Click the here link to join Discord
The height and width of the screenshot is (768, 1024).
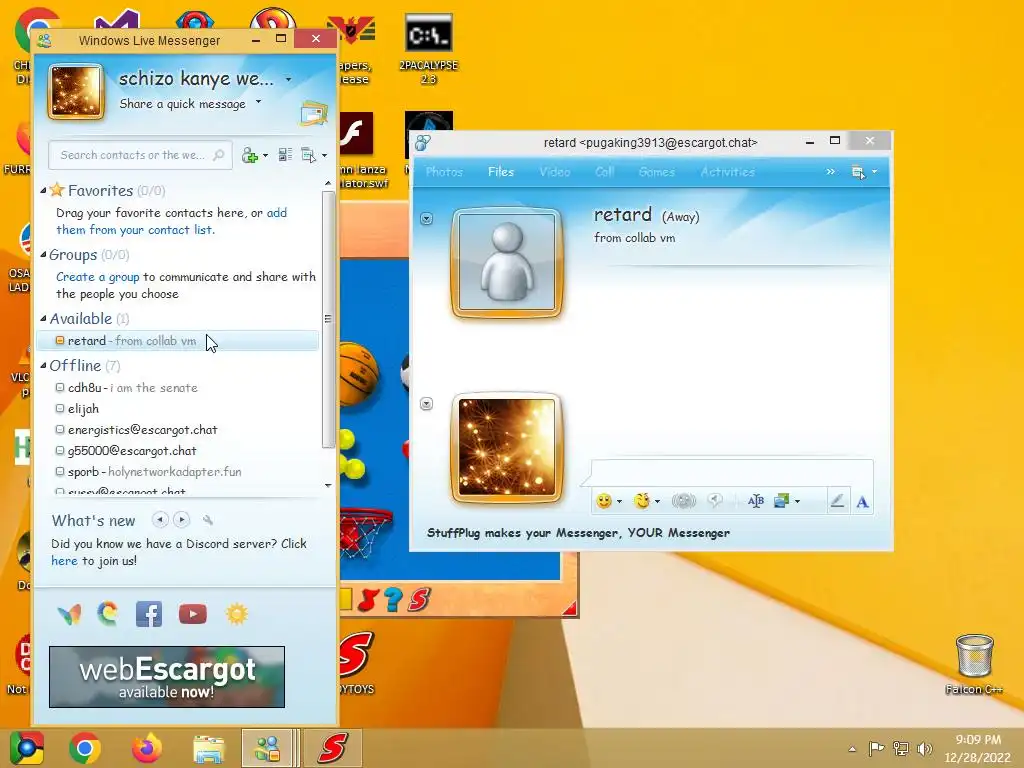(x=64, y=561)
